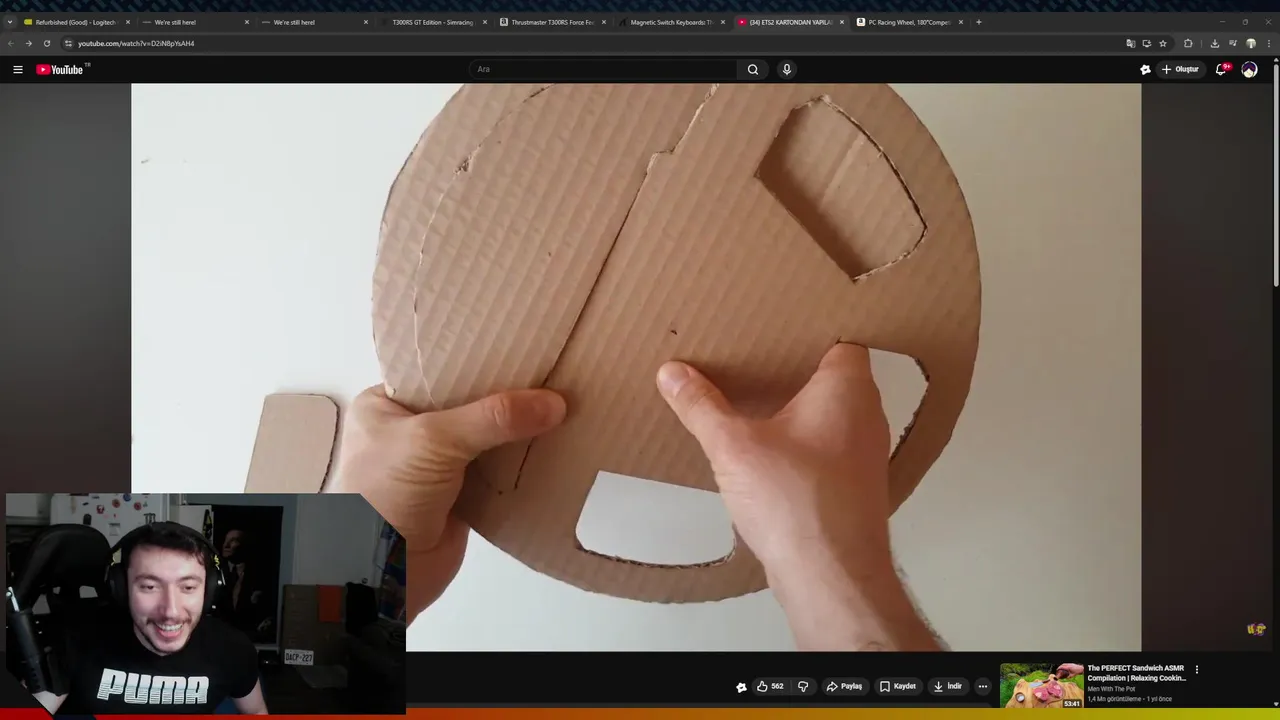The height and width of the screenshot is (720, 1280).
Task: Open YouTube notifications bell
Action: 1222,69
